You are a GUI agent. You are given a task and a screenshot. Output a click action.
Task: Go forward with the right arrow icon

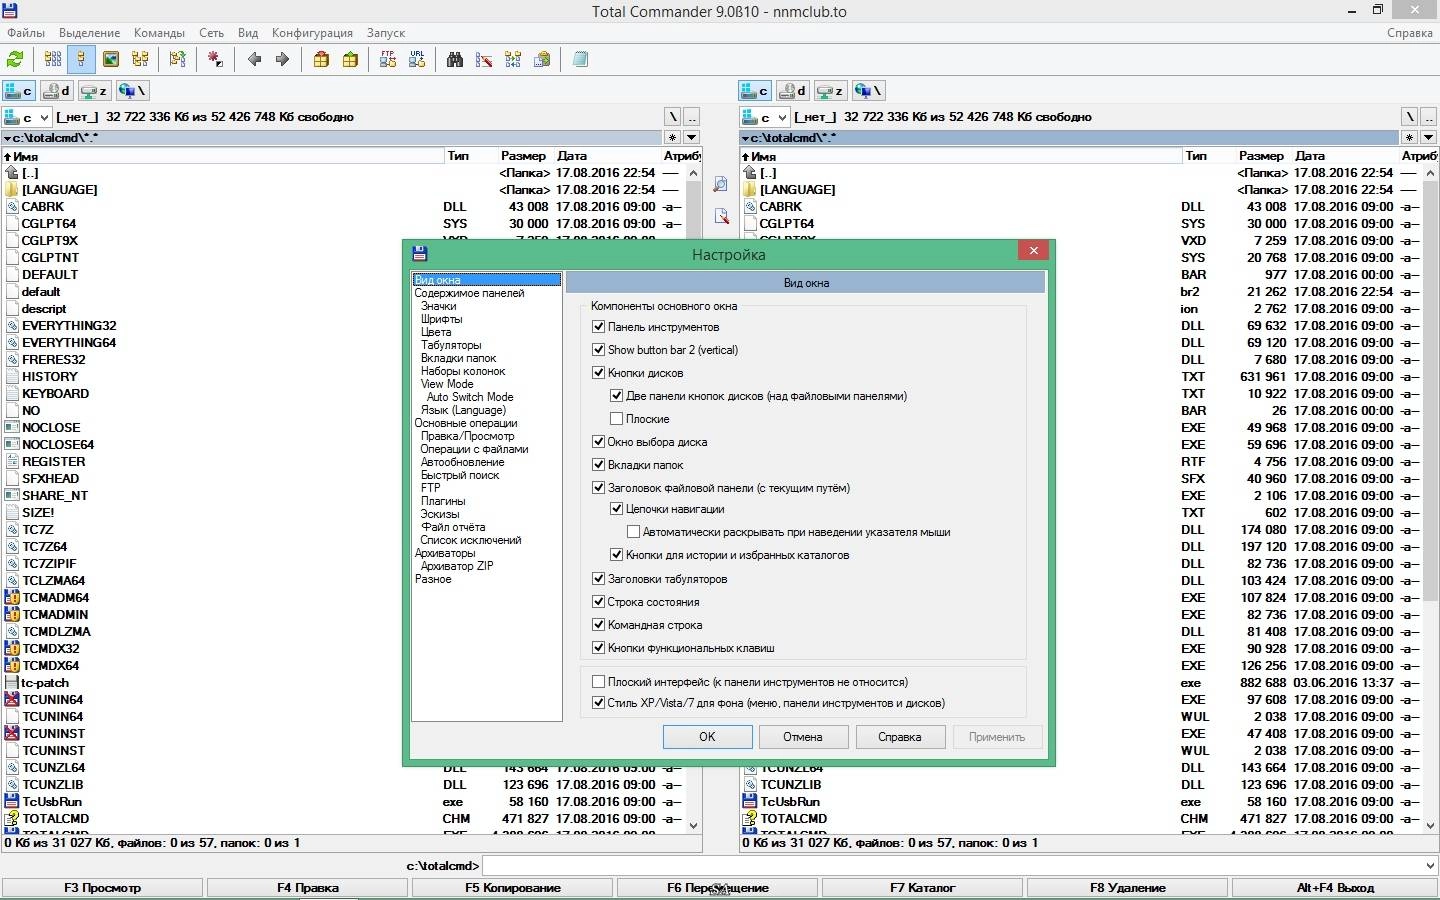[282, 60]
